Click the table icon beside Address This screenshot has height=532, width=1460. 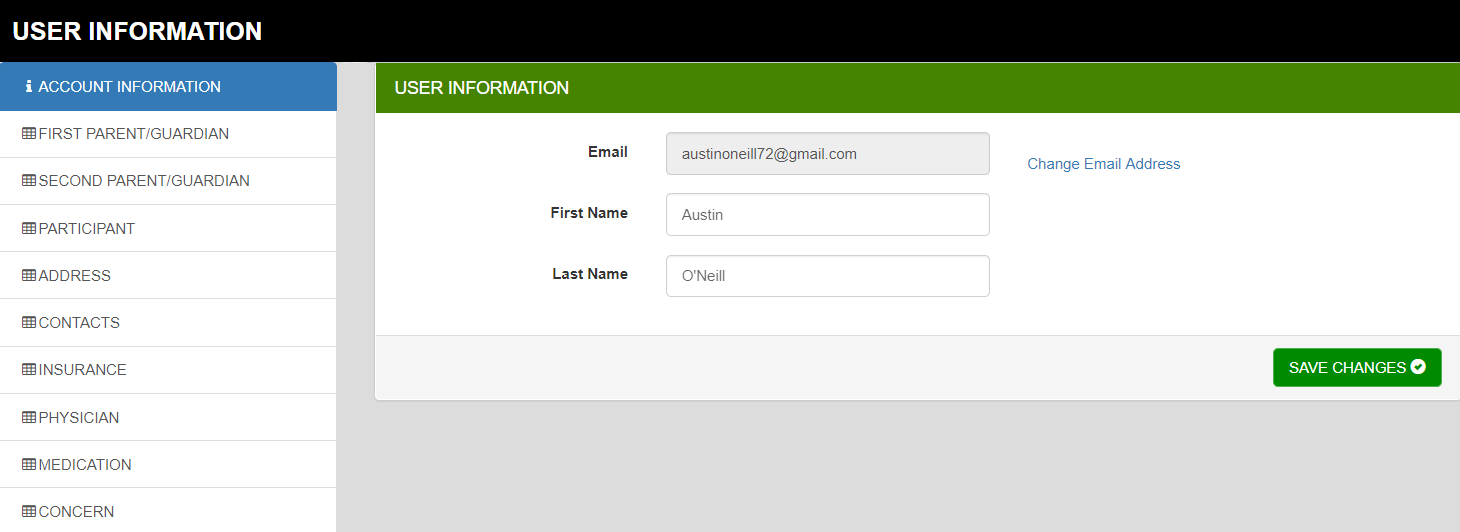(29, 276)
